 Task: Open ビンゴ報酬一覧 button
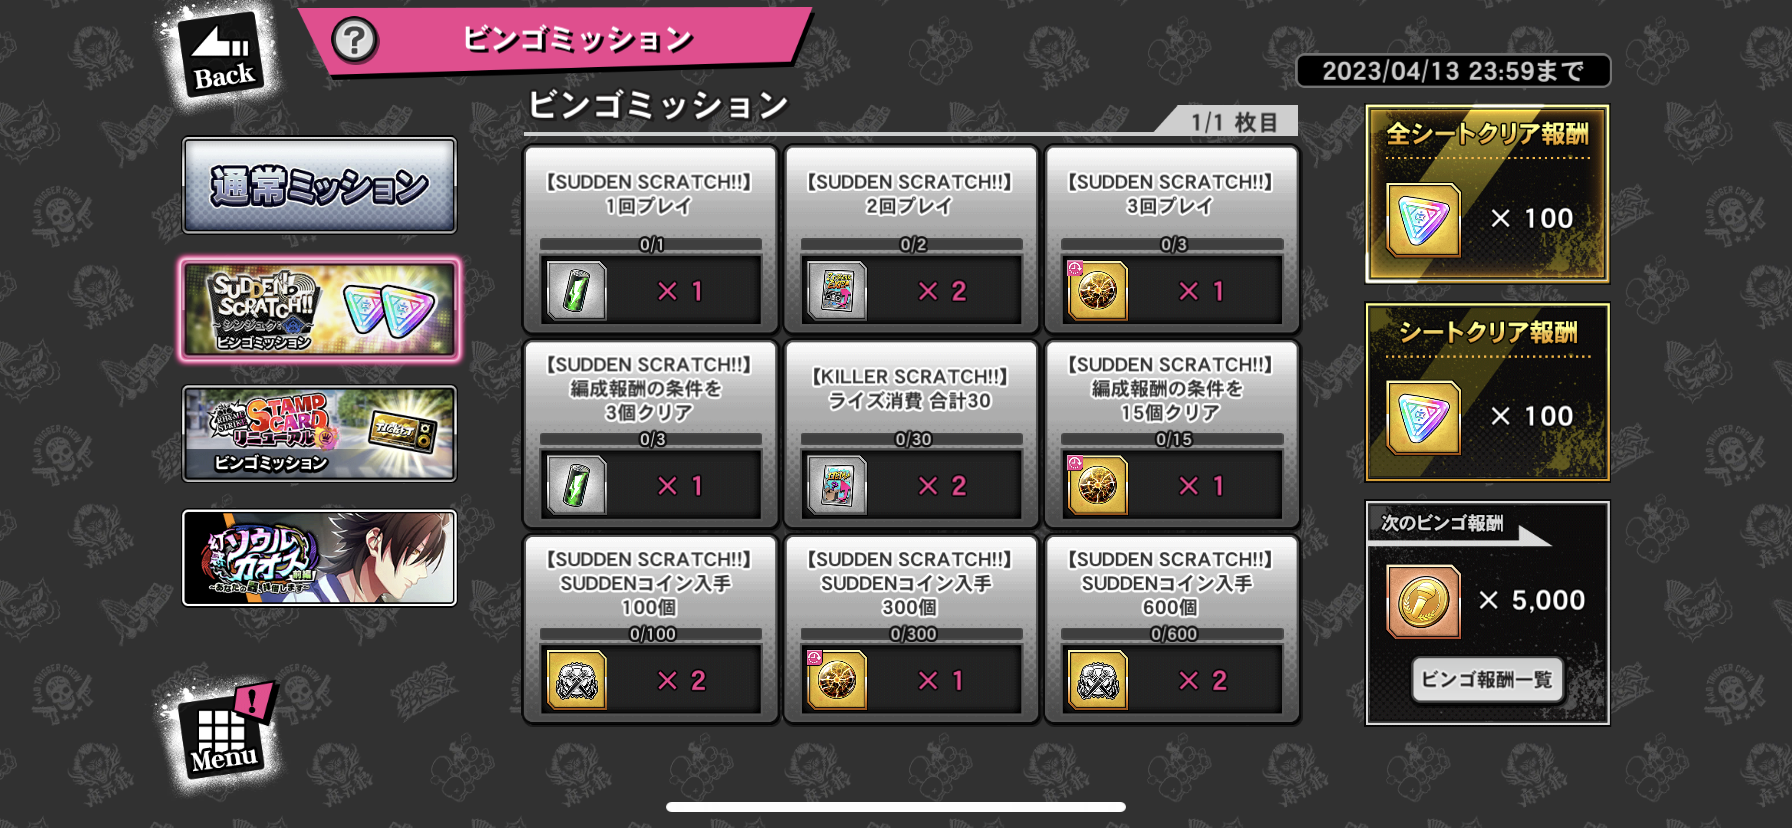(x=1487, y=680)
